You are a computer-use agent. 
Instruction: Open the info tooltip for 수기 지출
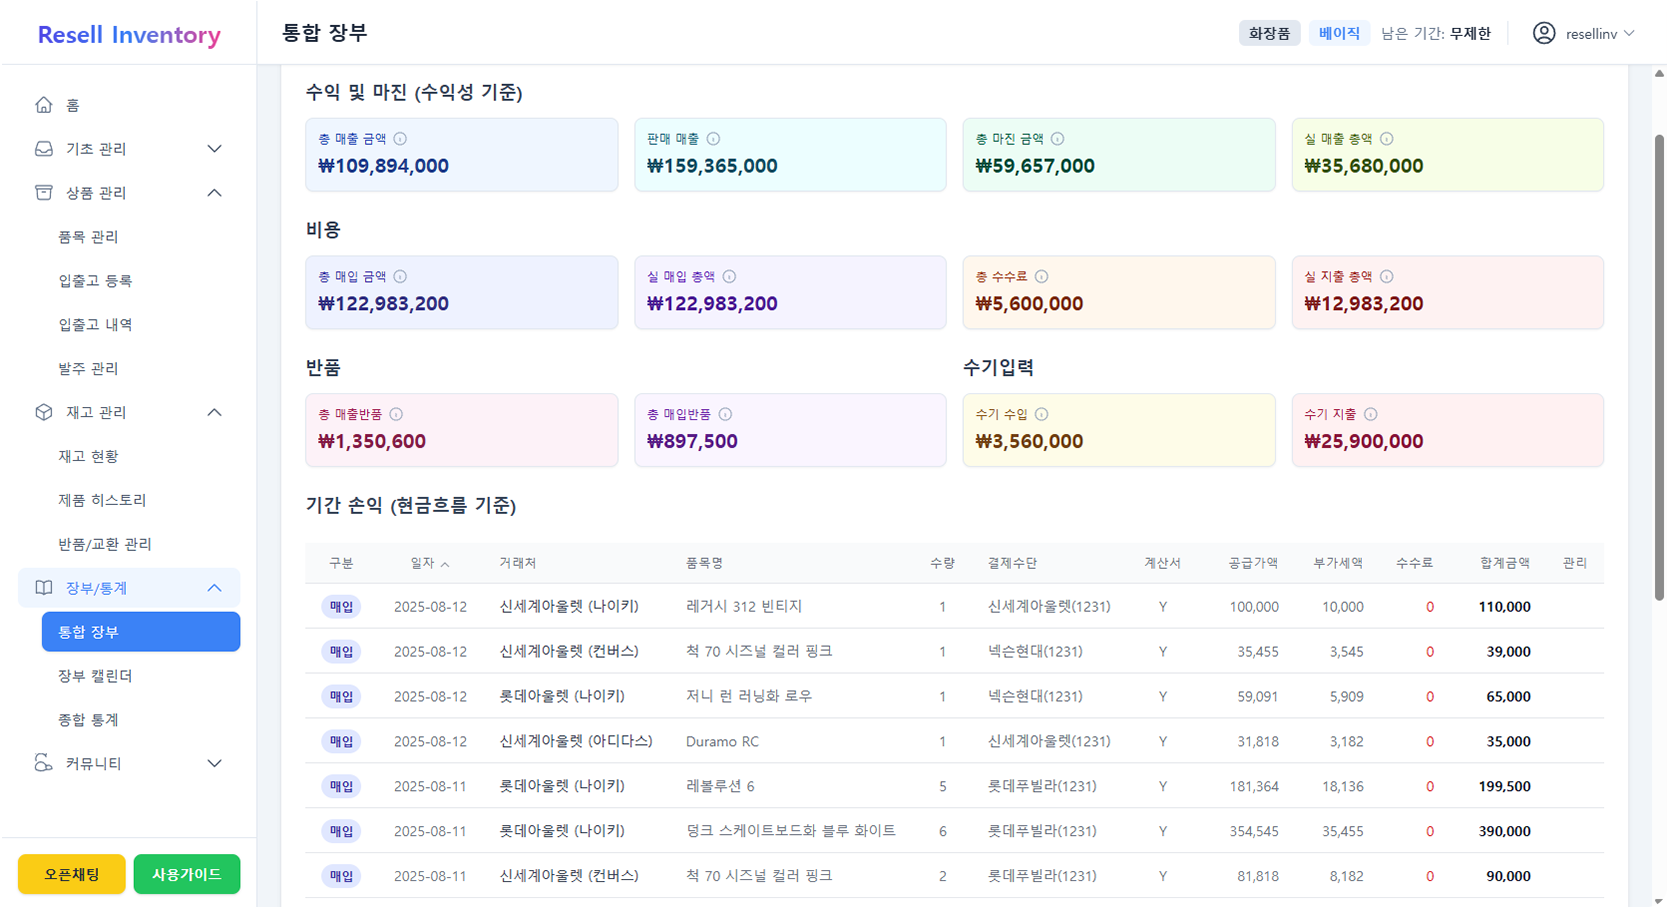(x=1370, y=413)
